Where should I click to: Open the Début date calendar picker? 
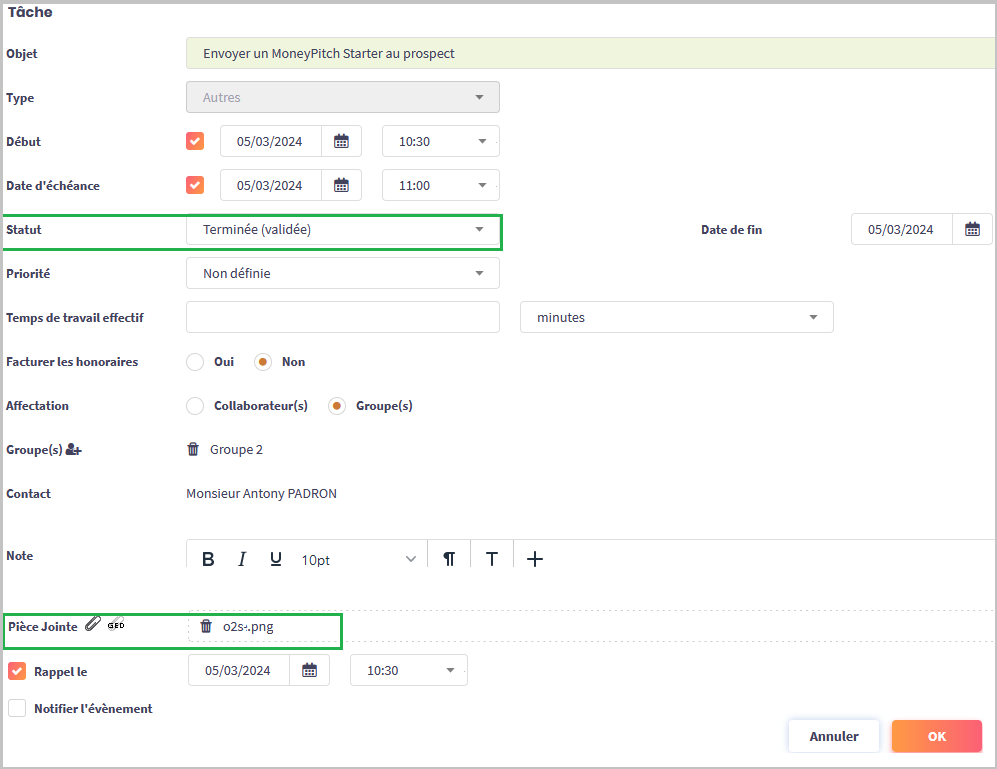pyautogui.click(x=341, y=142)
